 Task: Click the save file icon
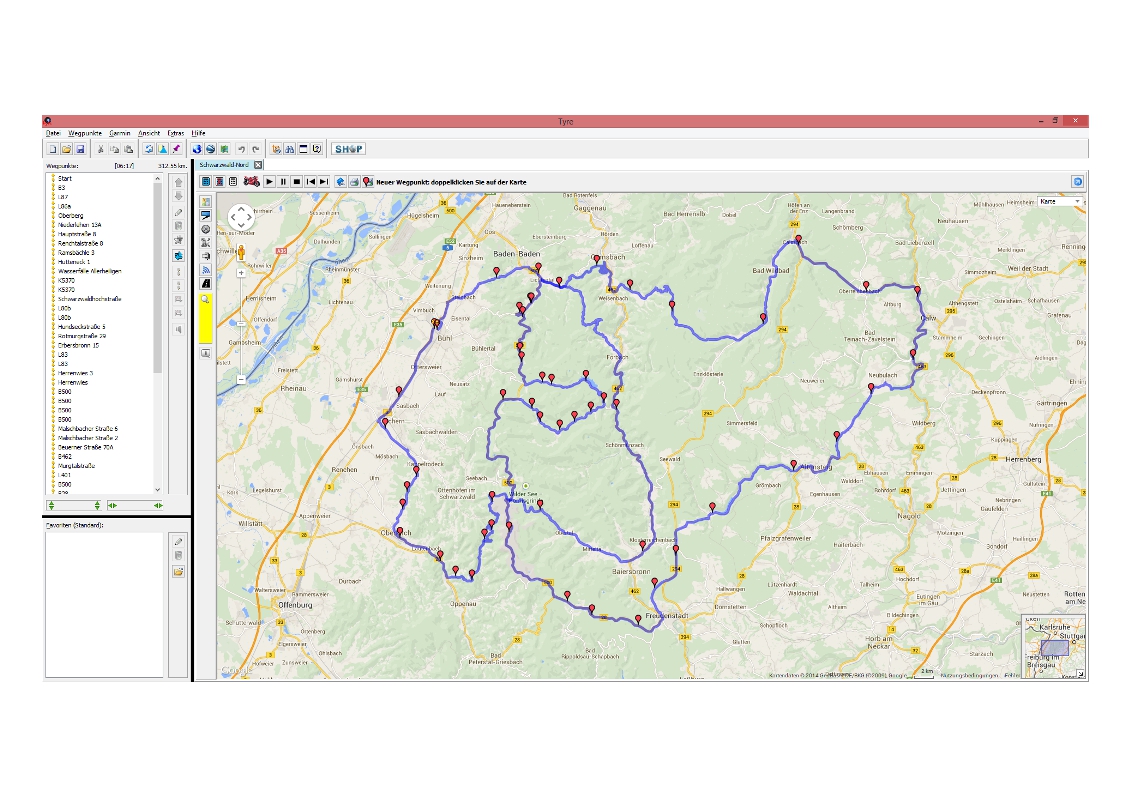coord(80,149)
